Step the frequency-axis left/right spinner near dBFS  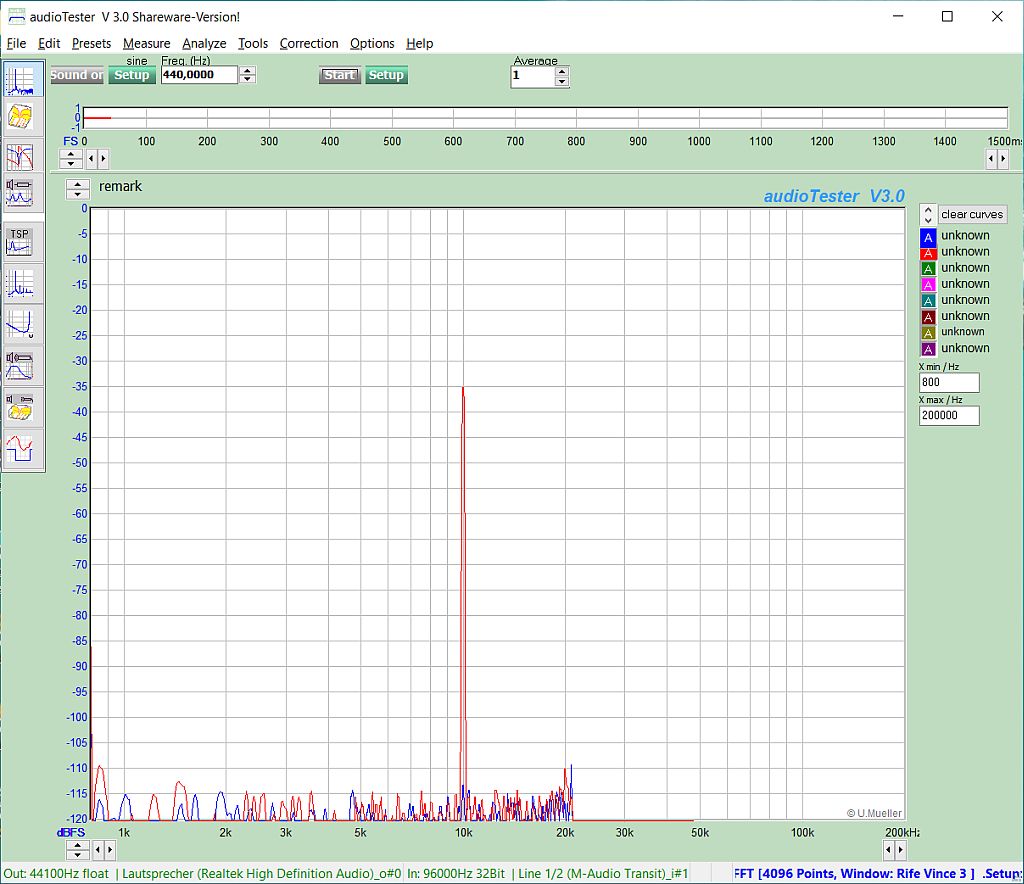tap(104, 849)
